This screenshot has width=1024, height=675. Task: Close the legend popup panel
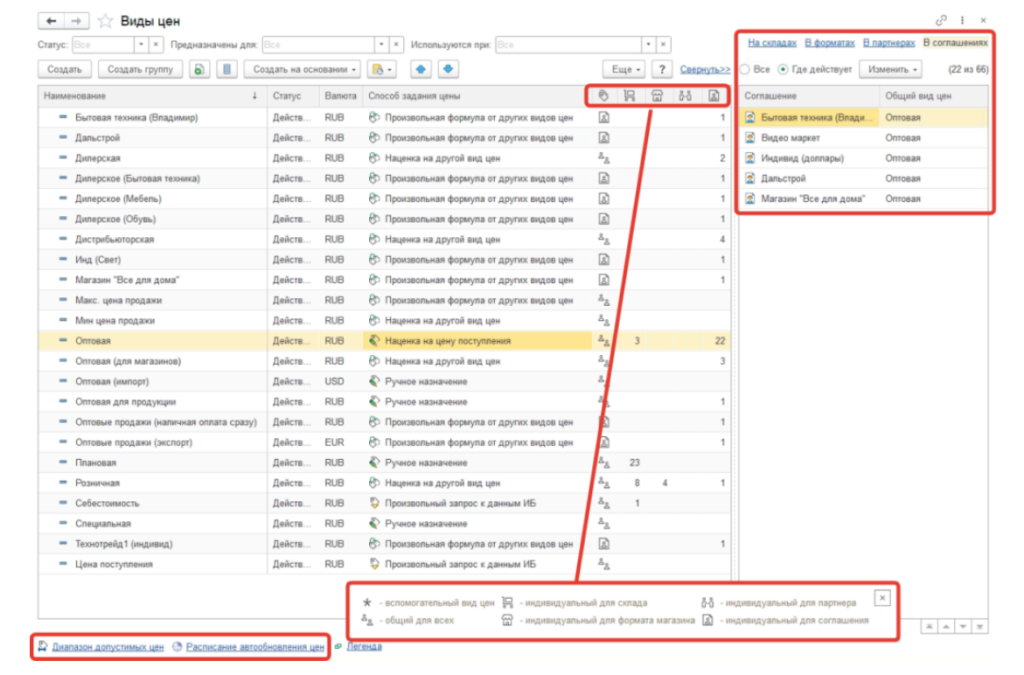(881, 597)
